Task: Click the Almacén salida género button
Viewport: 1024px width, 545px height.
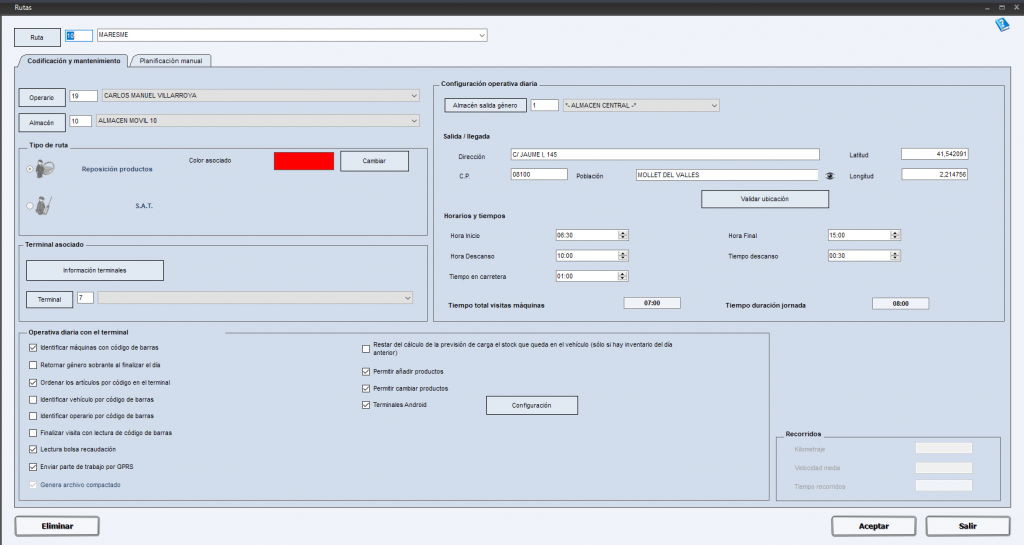Action: (x=485, y=105)
